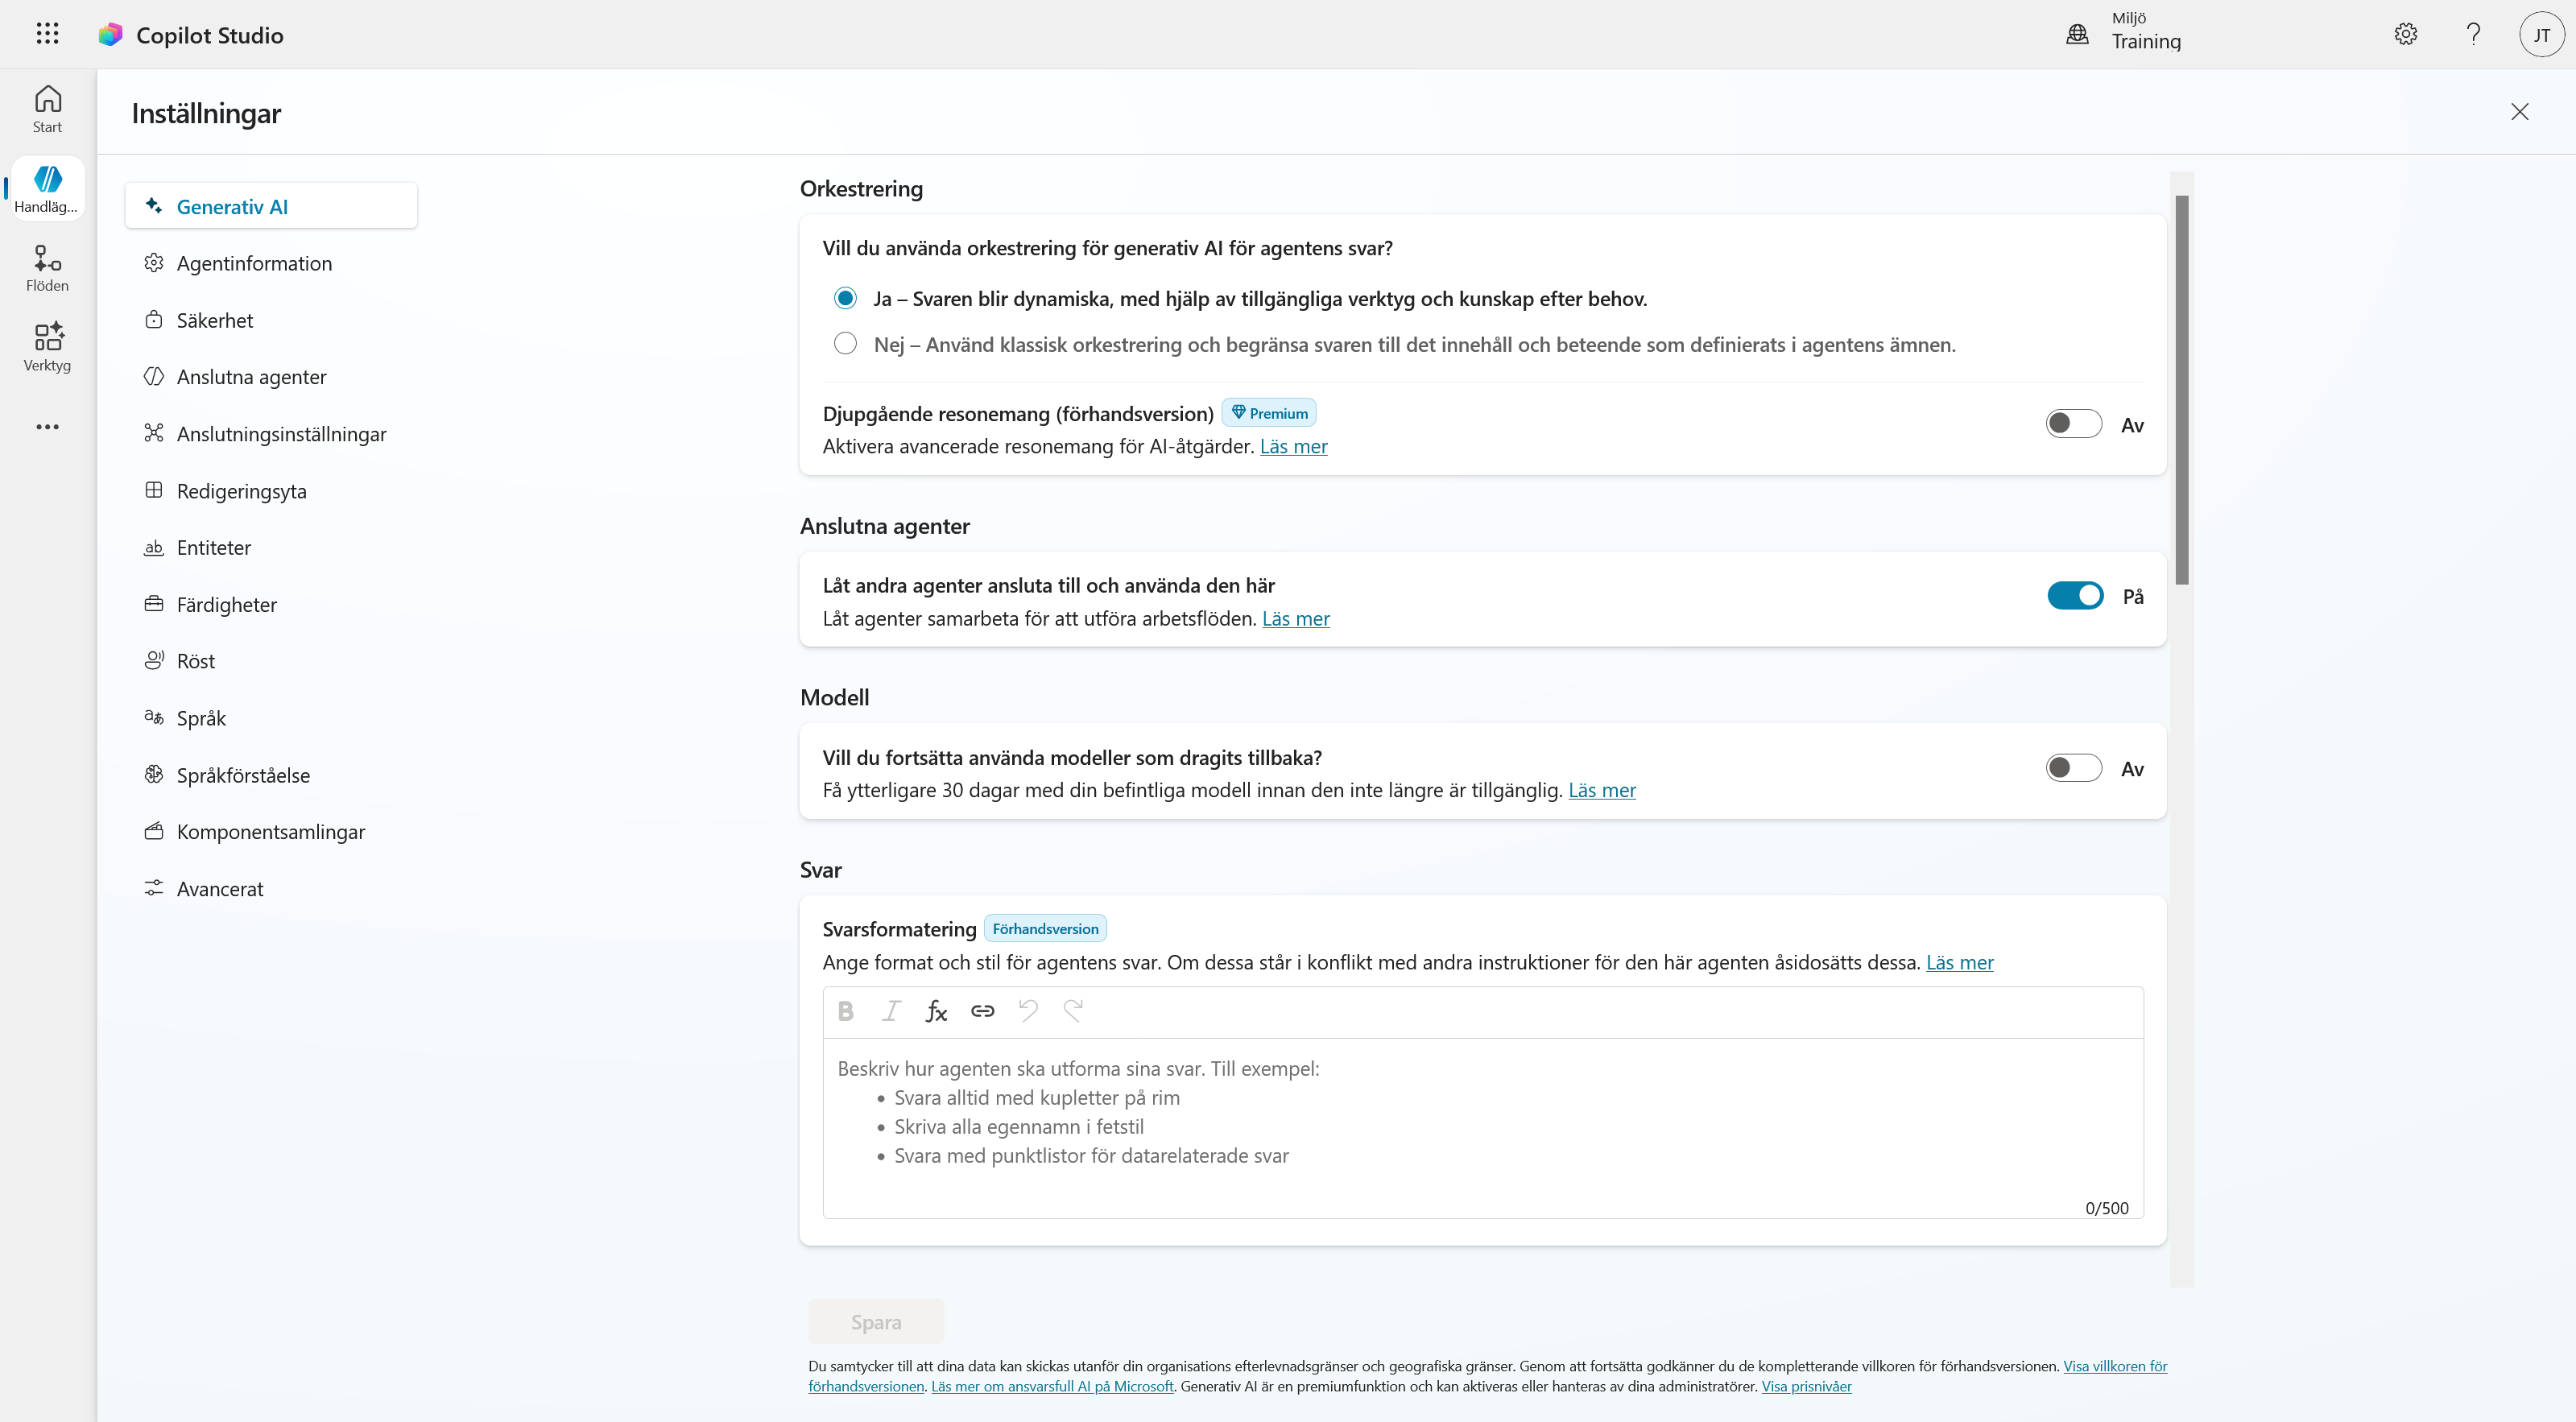
Task: Open the Språkförståelse settings section
Action: [x=271, y=775]
